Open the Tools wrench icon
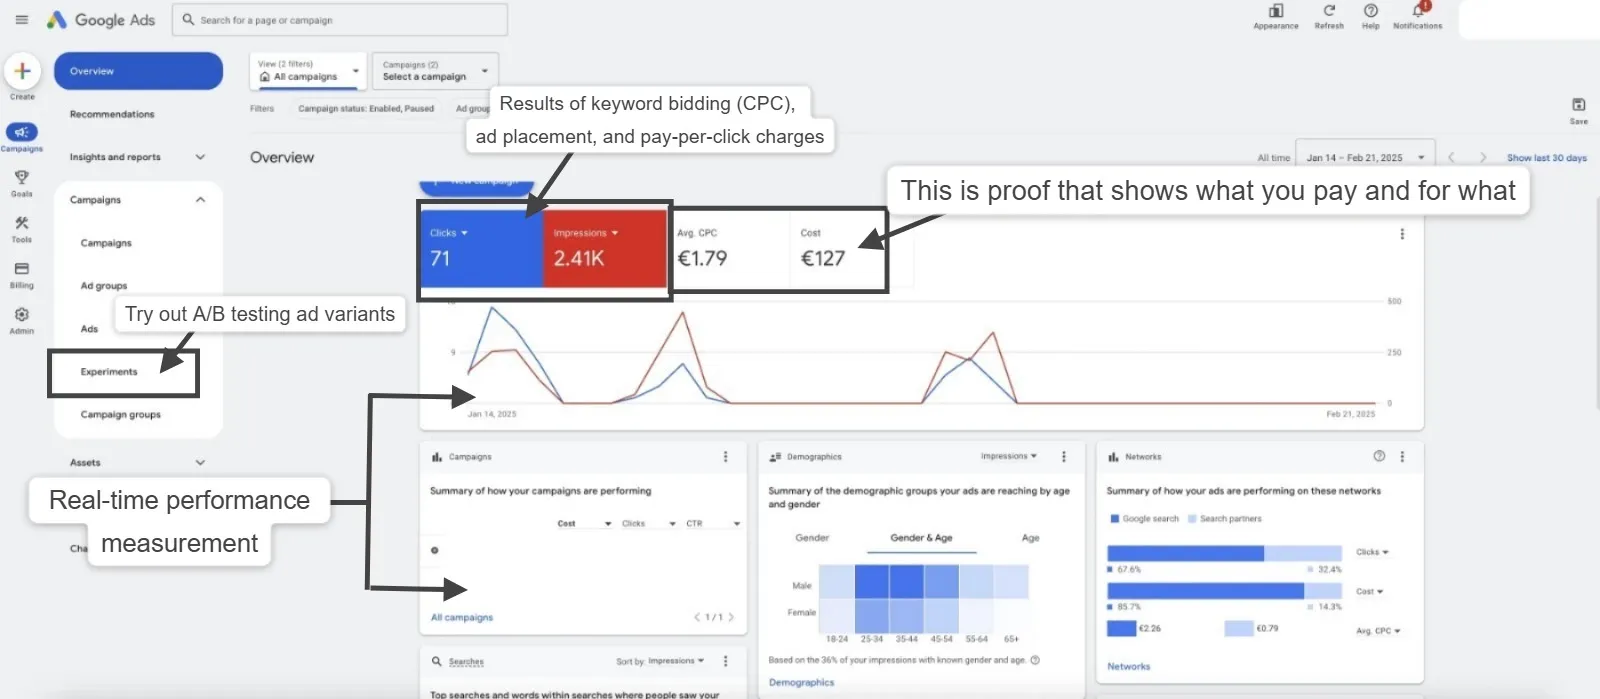 (x=22, y=224)
